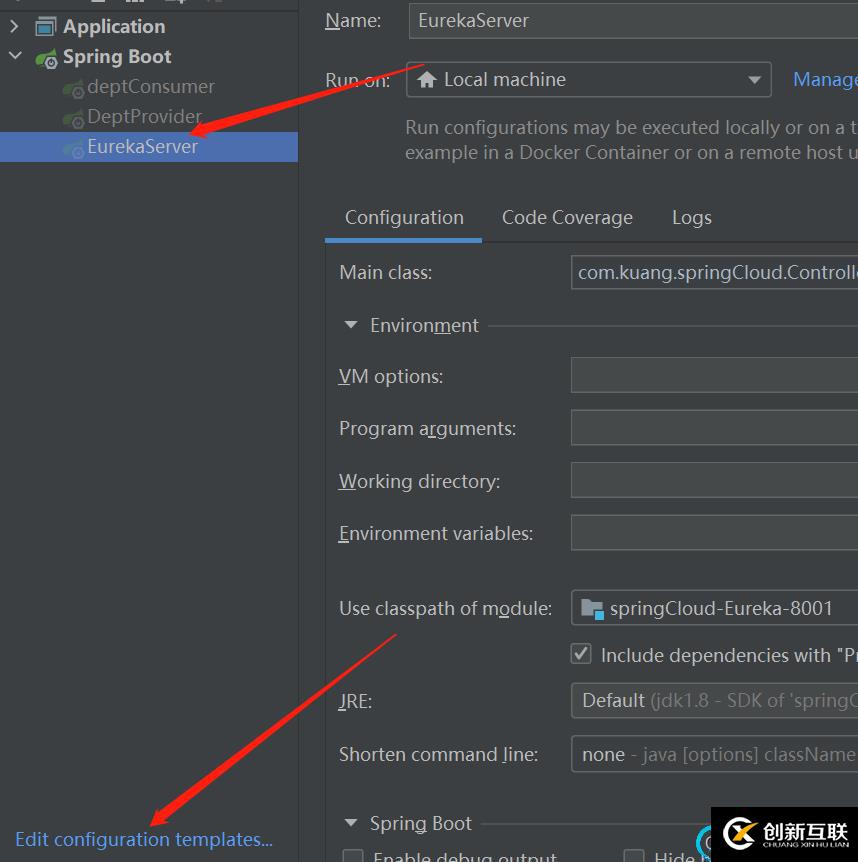
Task: Click the home icon beside Local machine
Action: tap(427, 80)
